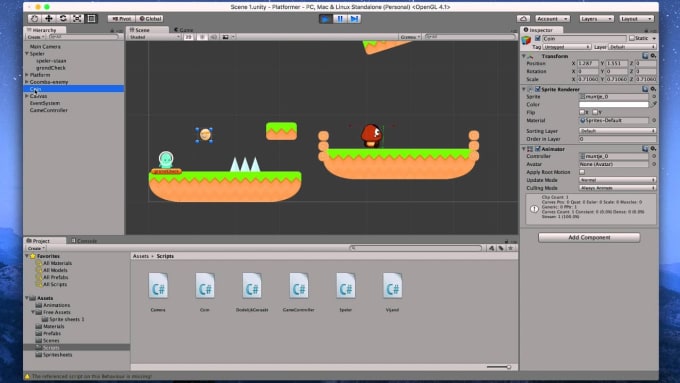Select the Scale tool in toolbar
Image resolution: width=680 pixels, height=383 pixels.
77,19
